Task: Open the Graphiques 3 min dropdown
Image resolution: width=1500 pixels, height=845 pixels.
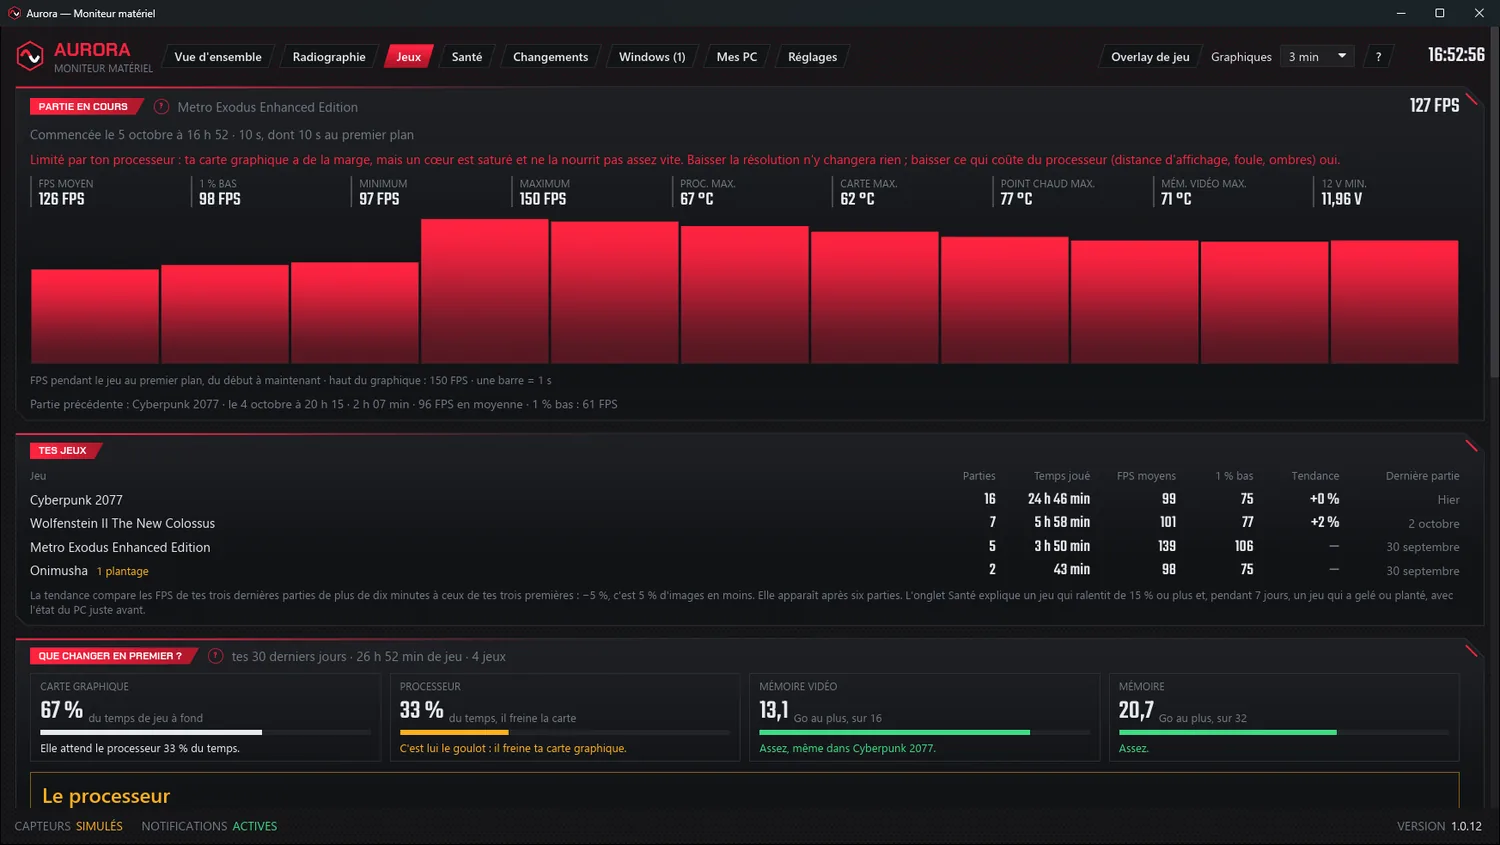Action: point(1318,57)
